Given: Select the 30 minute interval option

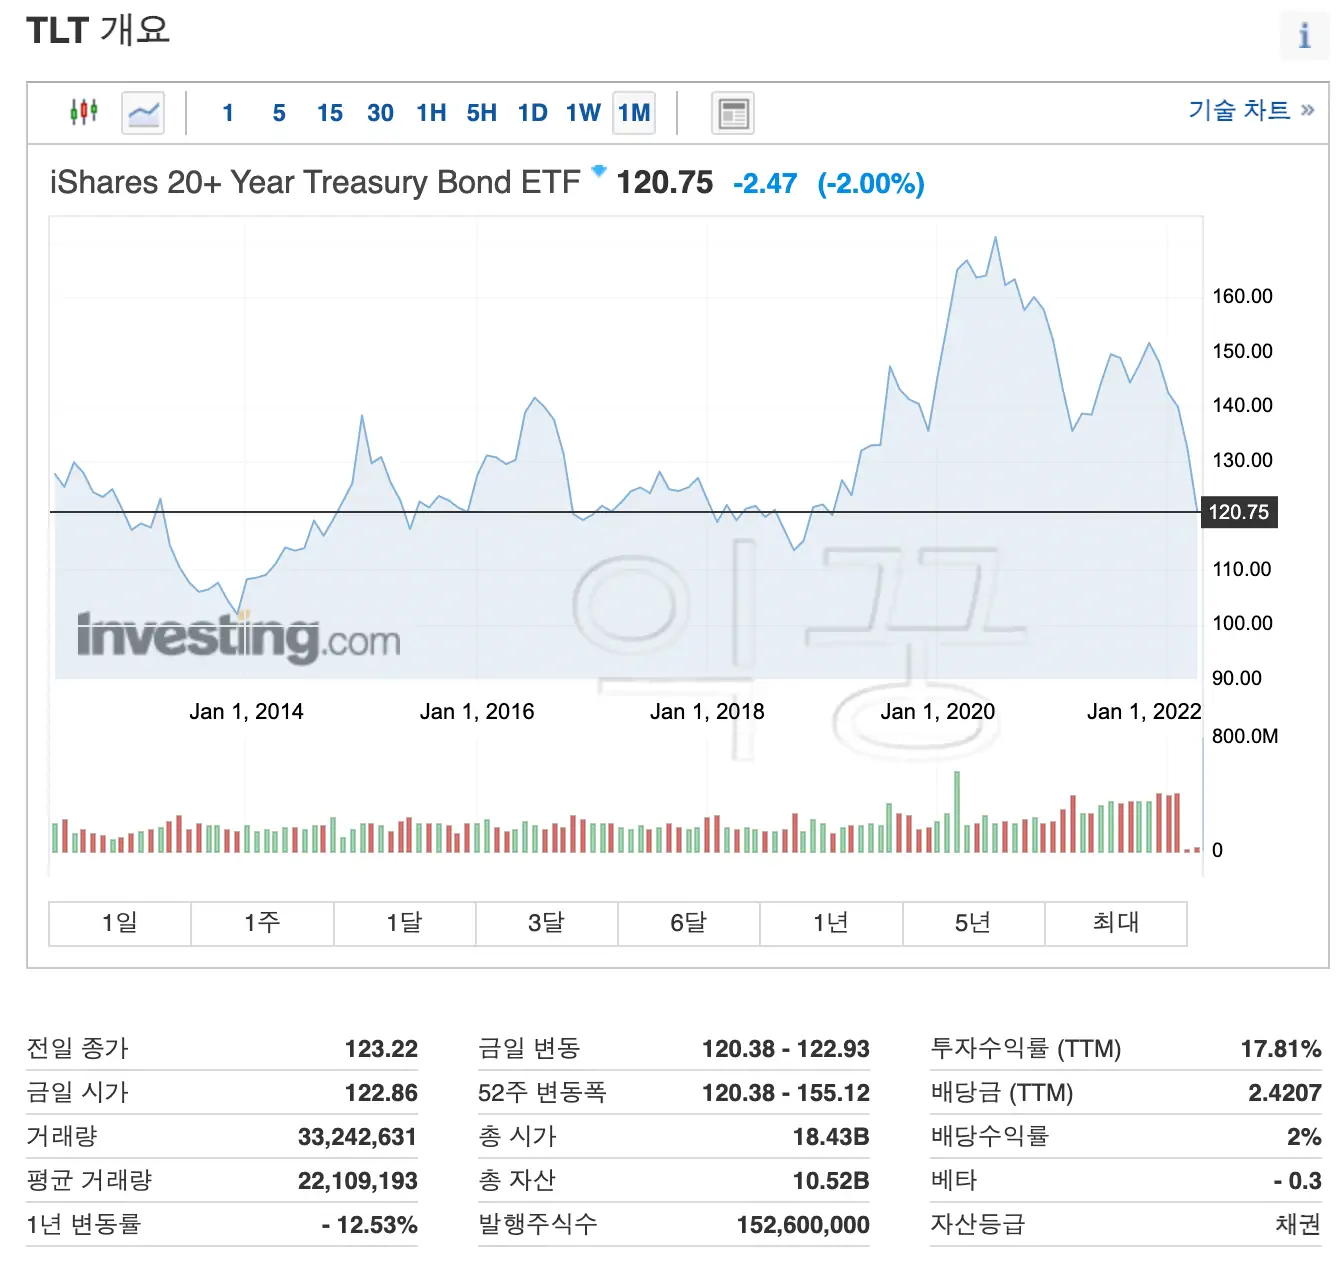Looking at the screenshot, I should pyautogui.click(x=379, y=113).
